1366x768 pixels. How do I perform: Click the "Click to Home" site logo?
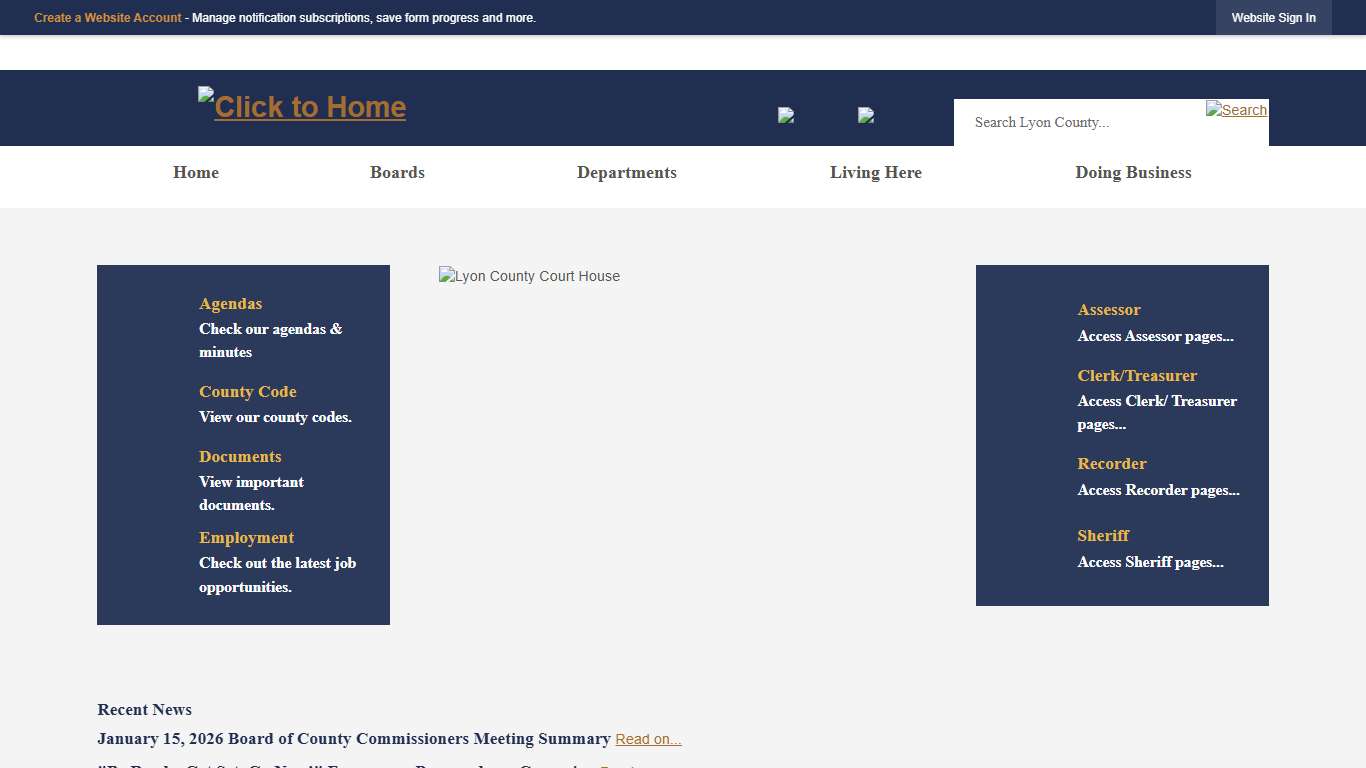pyautogui.click(x=301, y=106)
